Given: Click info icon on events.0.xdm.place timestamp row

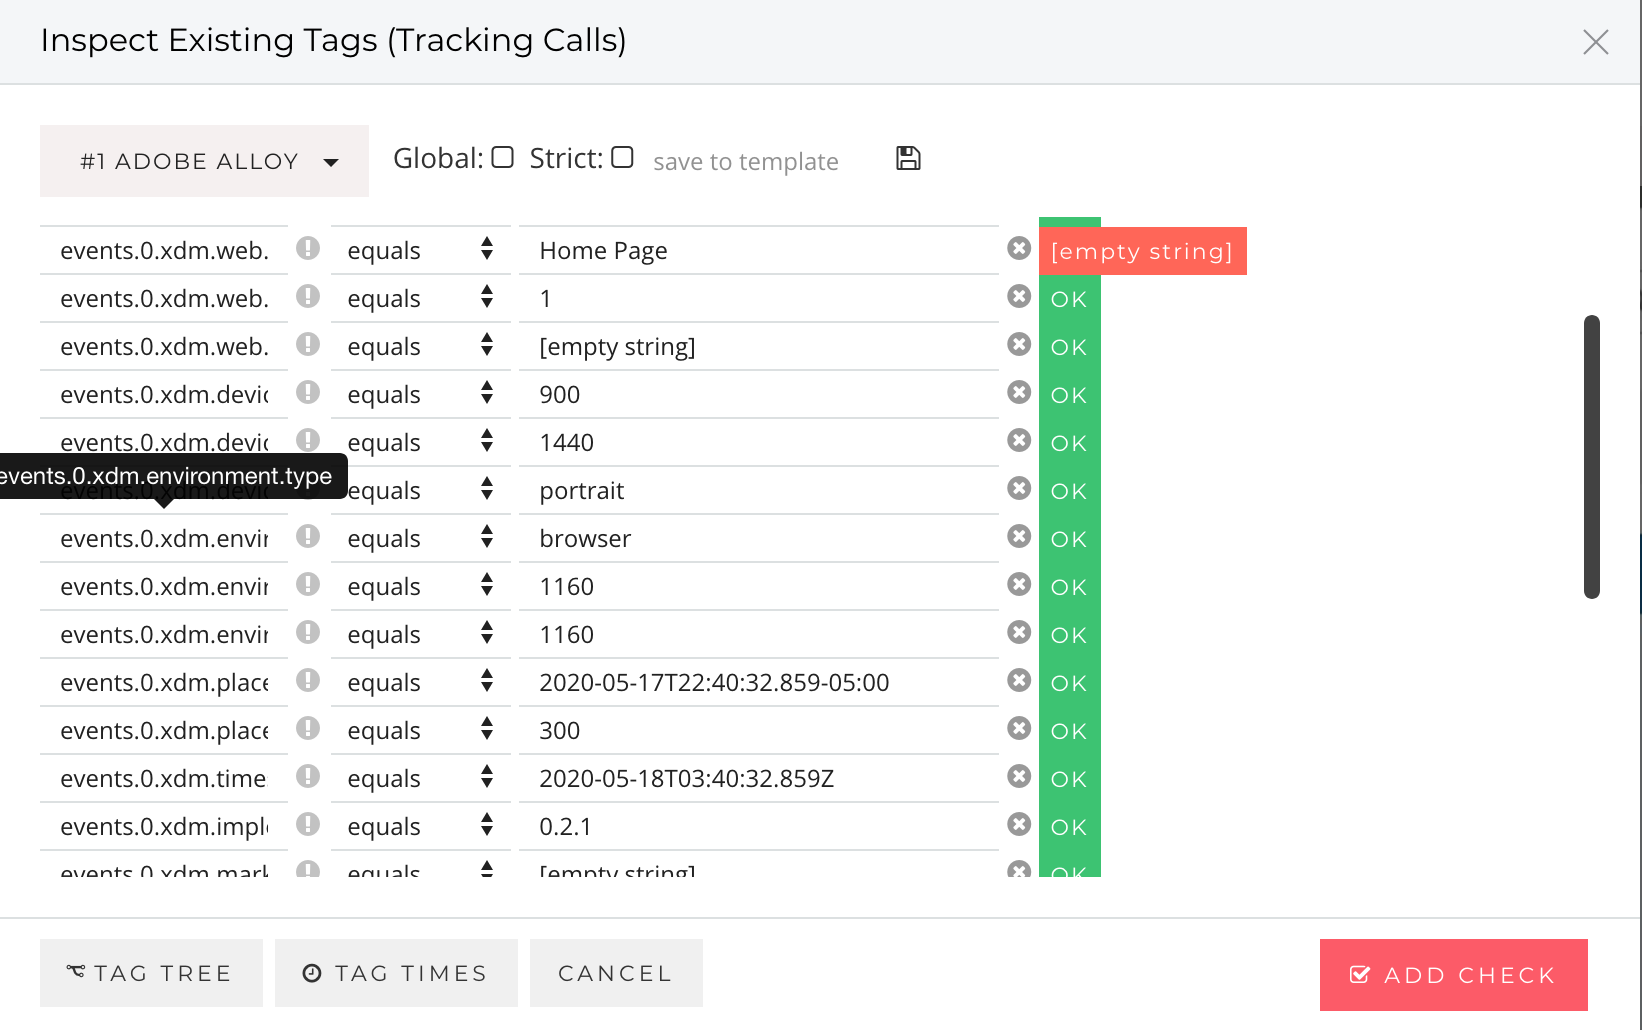Looking at the screenshot, I should pyautogui.click(x=308, y=680).
